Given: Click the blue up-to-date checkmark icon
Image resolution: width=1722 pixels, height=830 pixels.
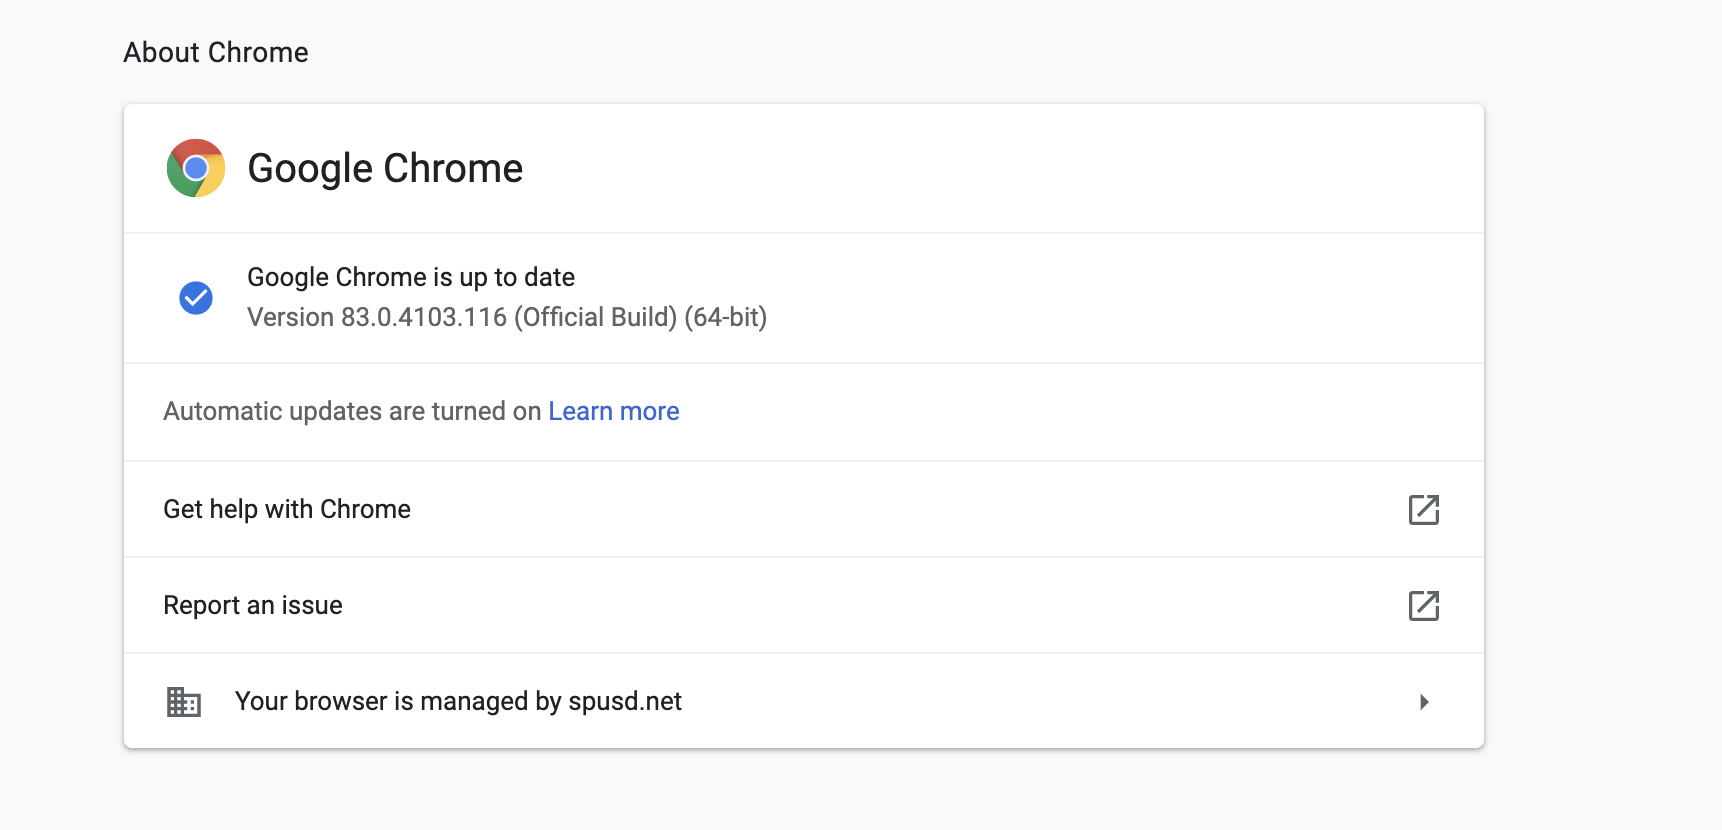Looking at the screenshot, I should (x=196, y=297).
